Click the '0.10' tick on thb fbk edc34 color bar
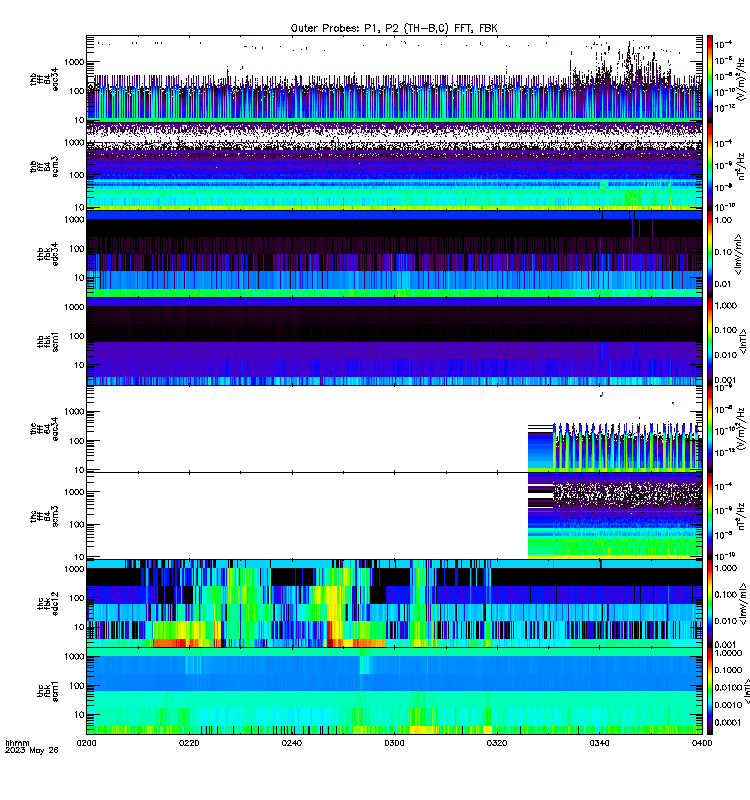 coord(723,252)
